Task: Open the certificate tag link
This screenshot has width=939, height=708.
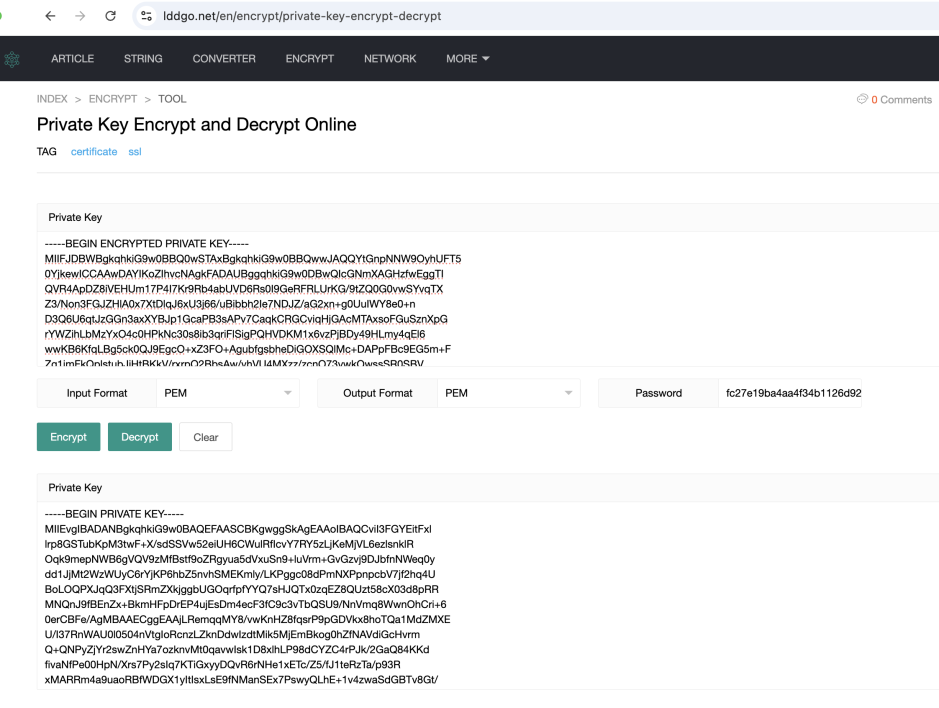Action: 94,152
